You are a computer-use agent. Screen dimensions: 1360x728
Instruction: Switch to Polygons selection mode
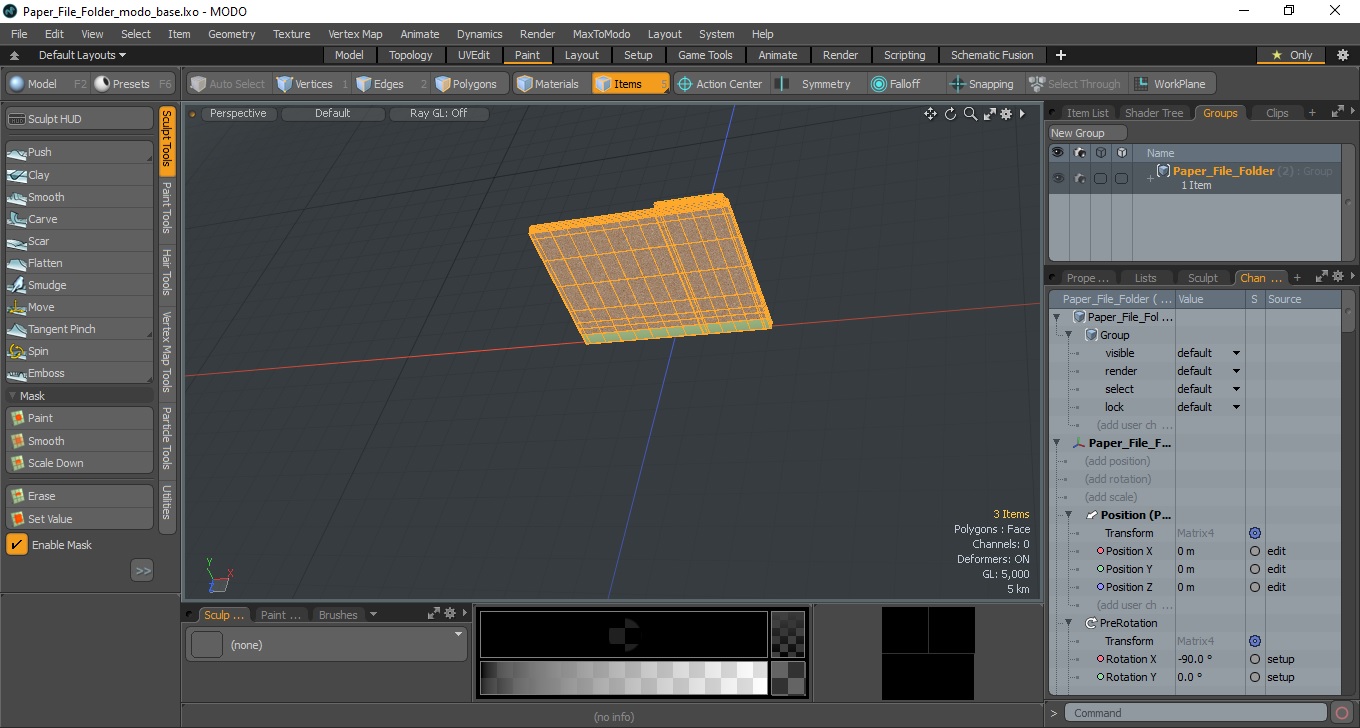(x=470, y=84)
